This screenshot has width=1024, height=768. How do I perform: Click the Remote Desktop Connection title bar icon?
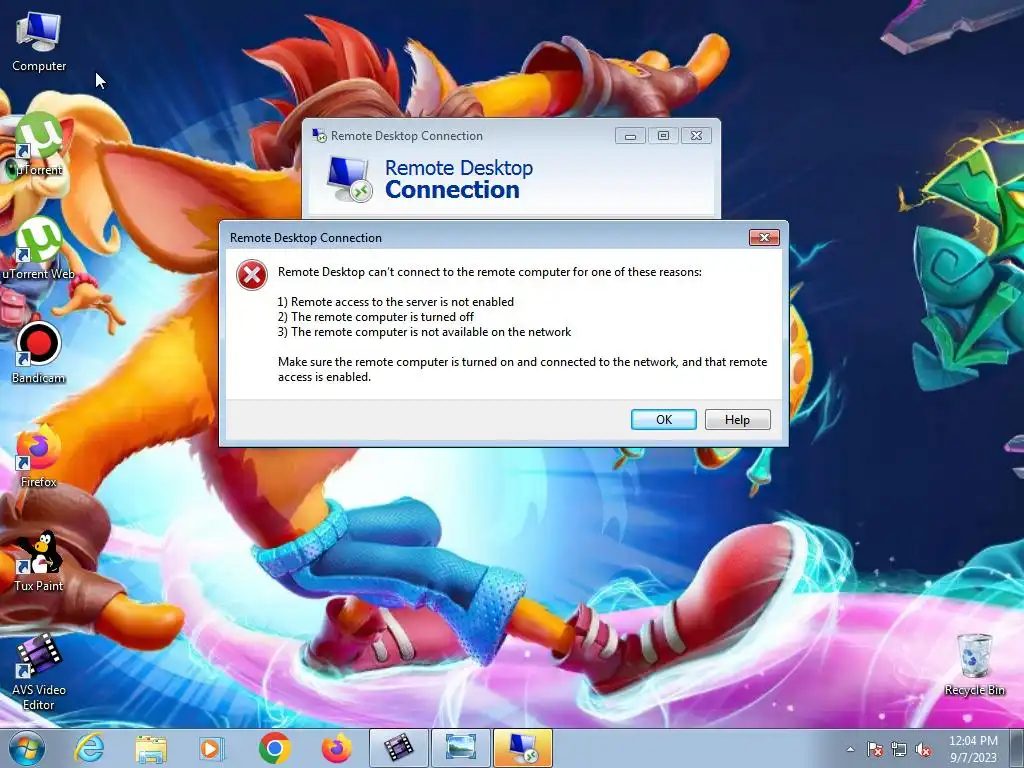click(x=319, y=135)
